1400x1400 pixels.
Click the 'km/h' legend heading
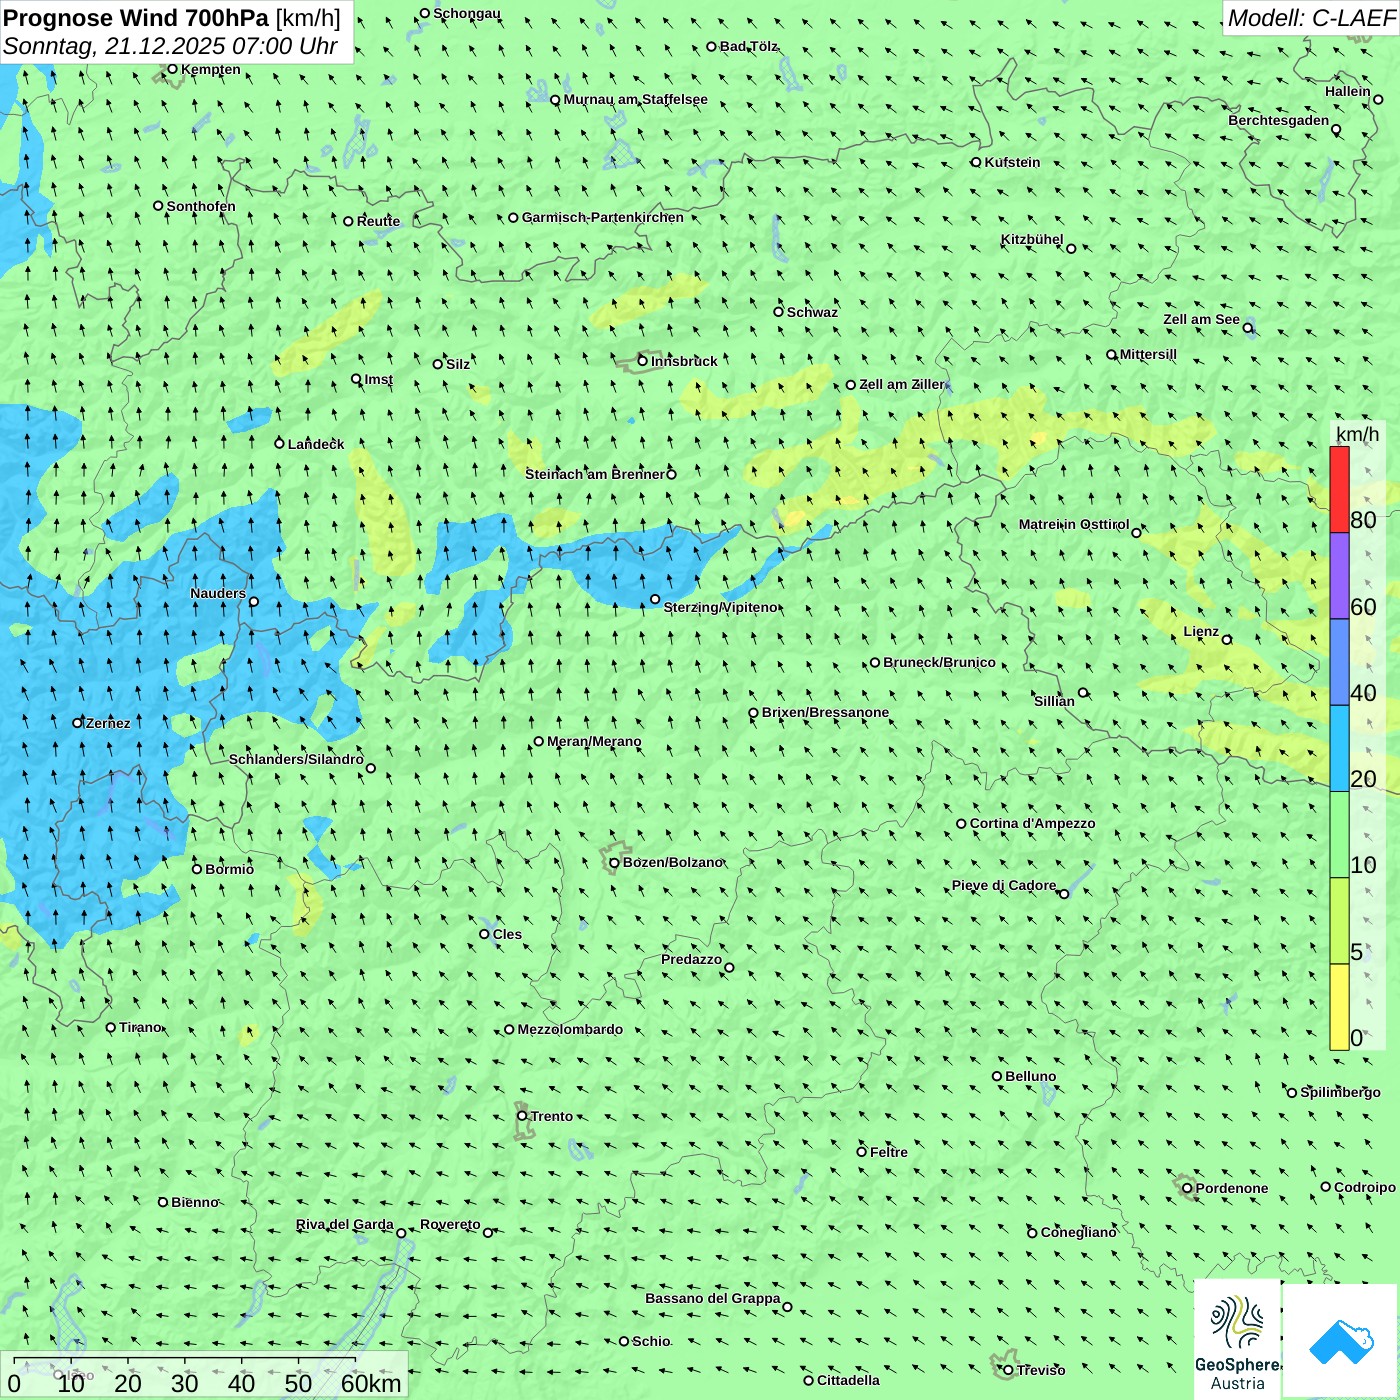(x=1357, y=434)
